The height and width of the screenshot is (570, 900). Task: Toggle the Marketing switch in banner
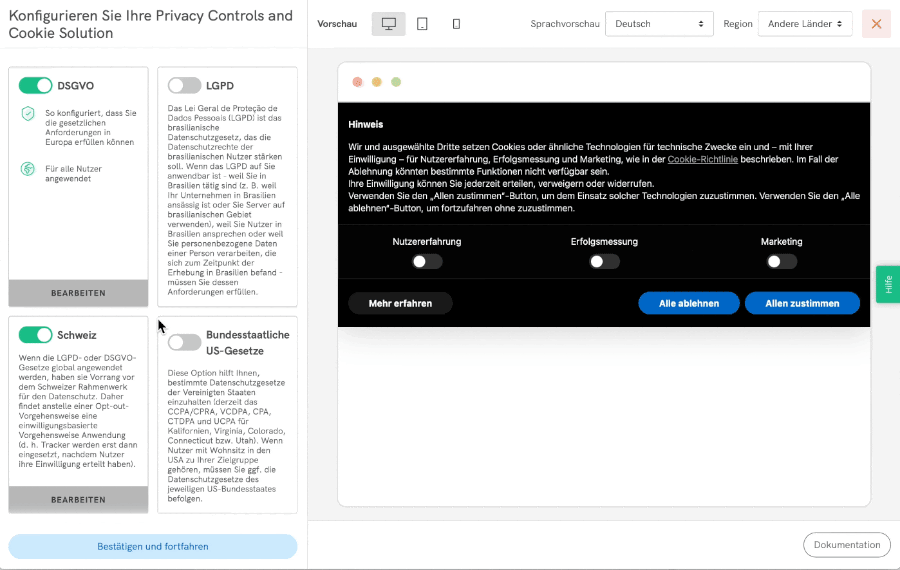coord(781,262)
